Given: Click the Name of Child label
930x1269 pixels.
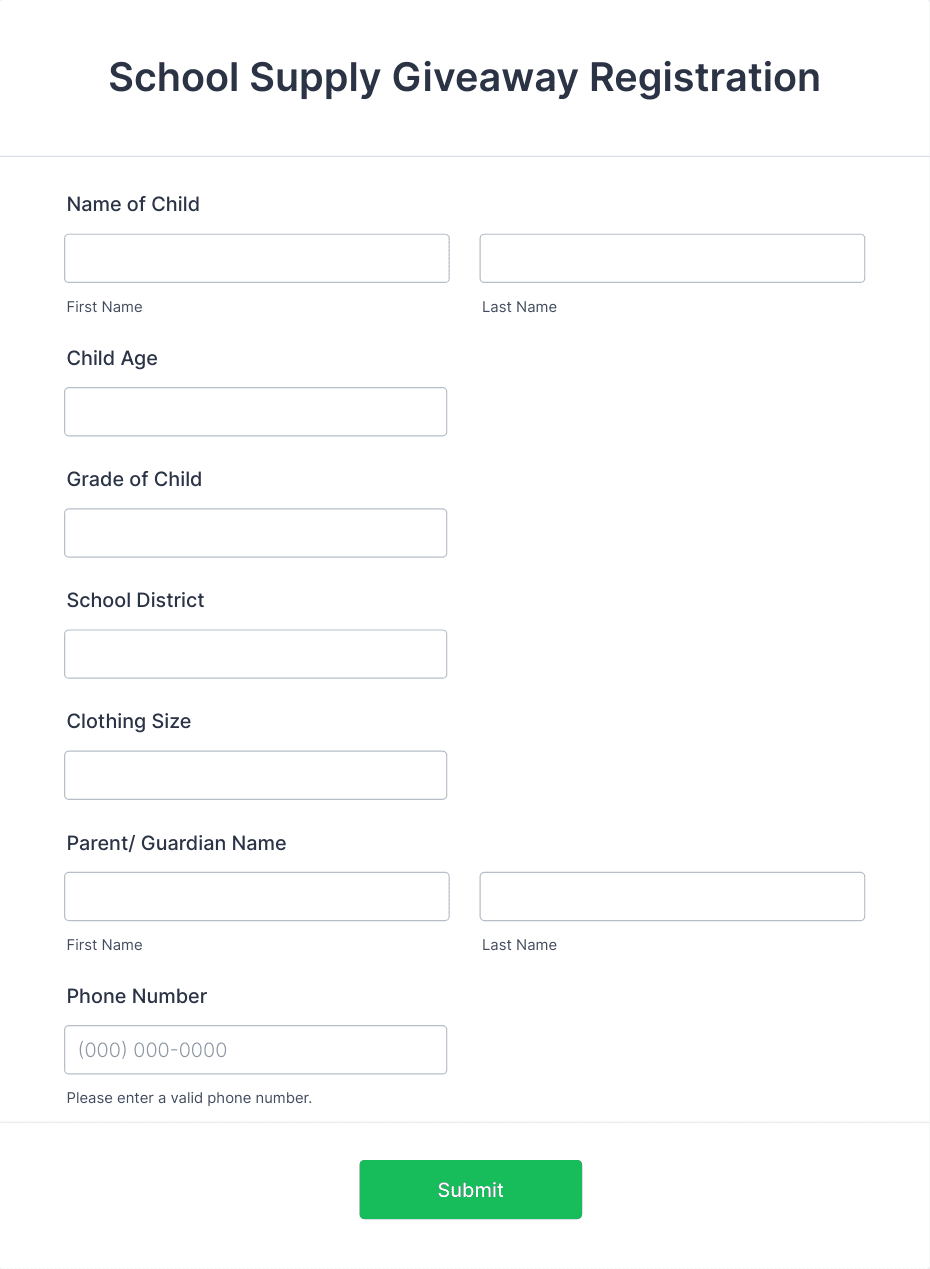Looking at the screenshot, I should click(x=133, y=204).
